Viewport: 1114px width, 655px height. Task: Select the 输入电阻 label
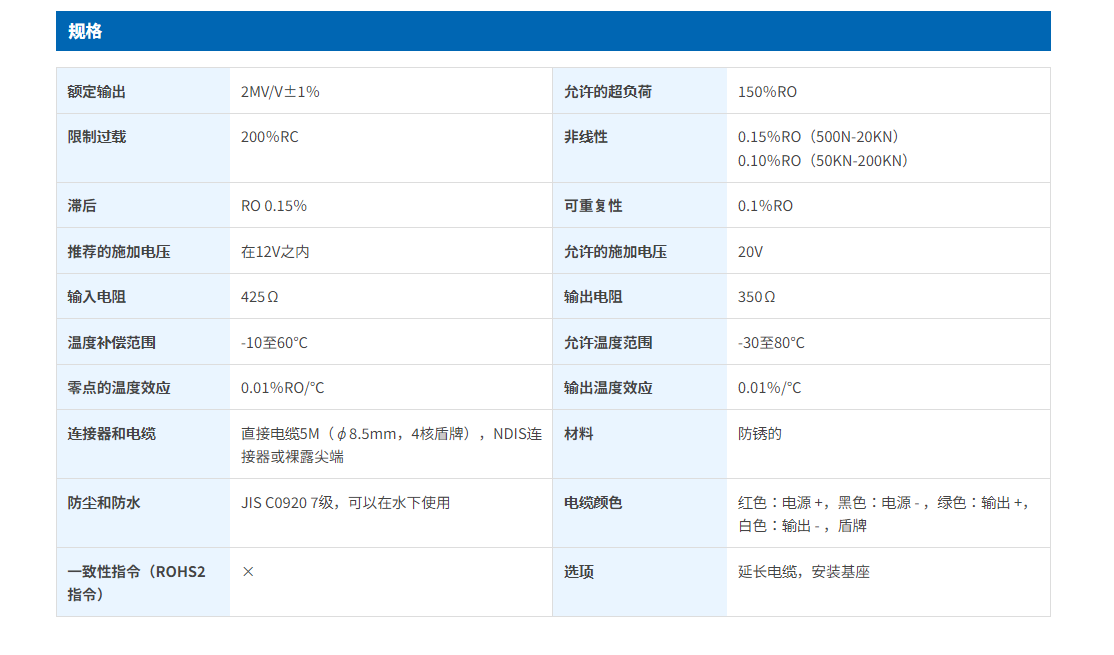pos(97,297)
